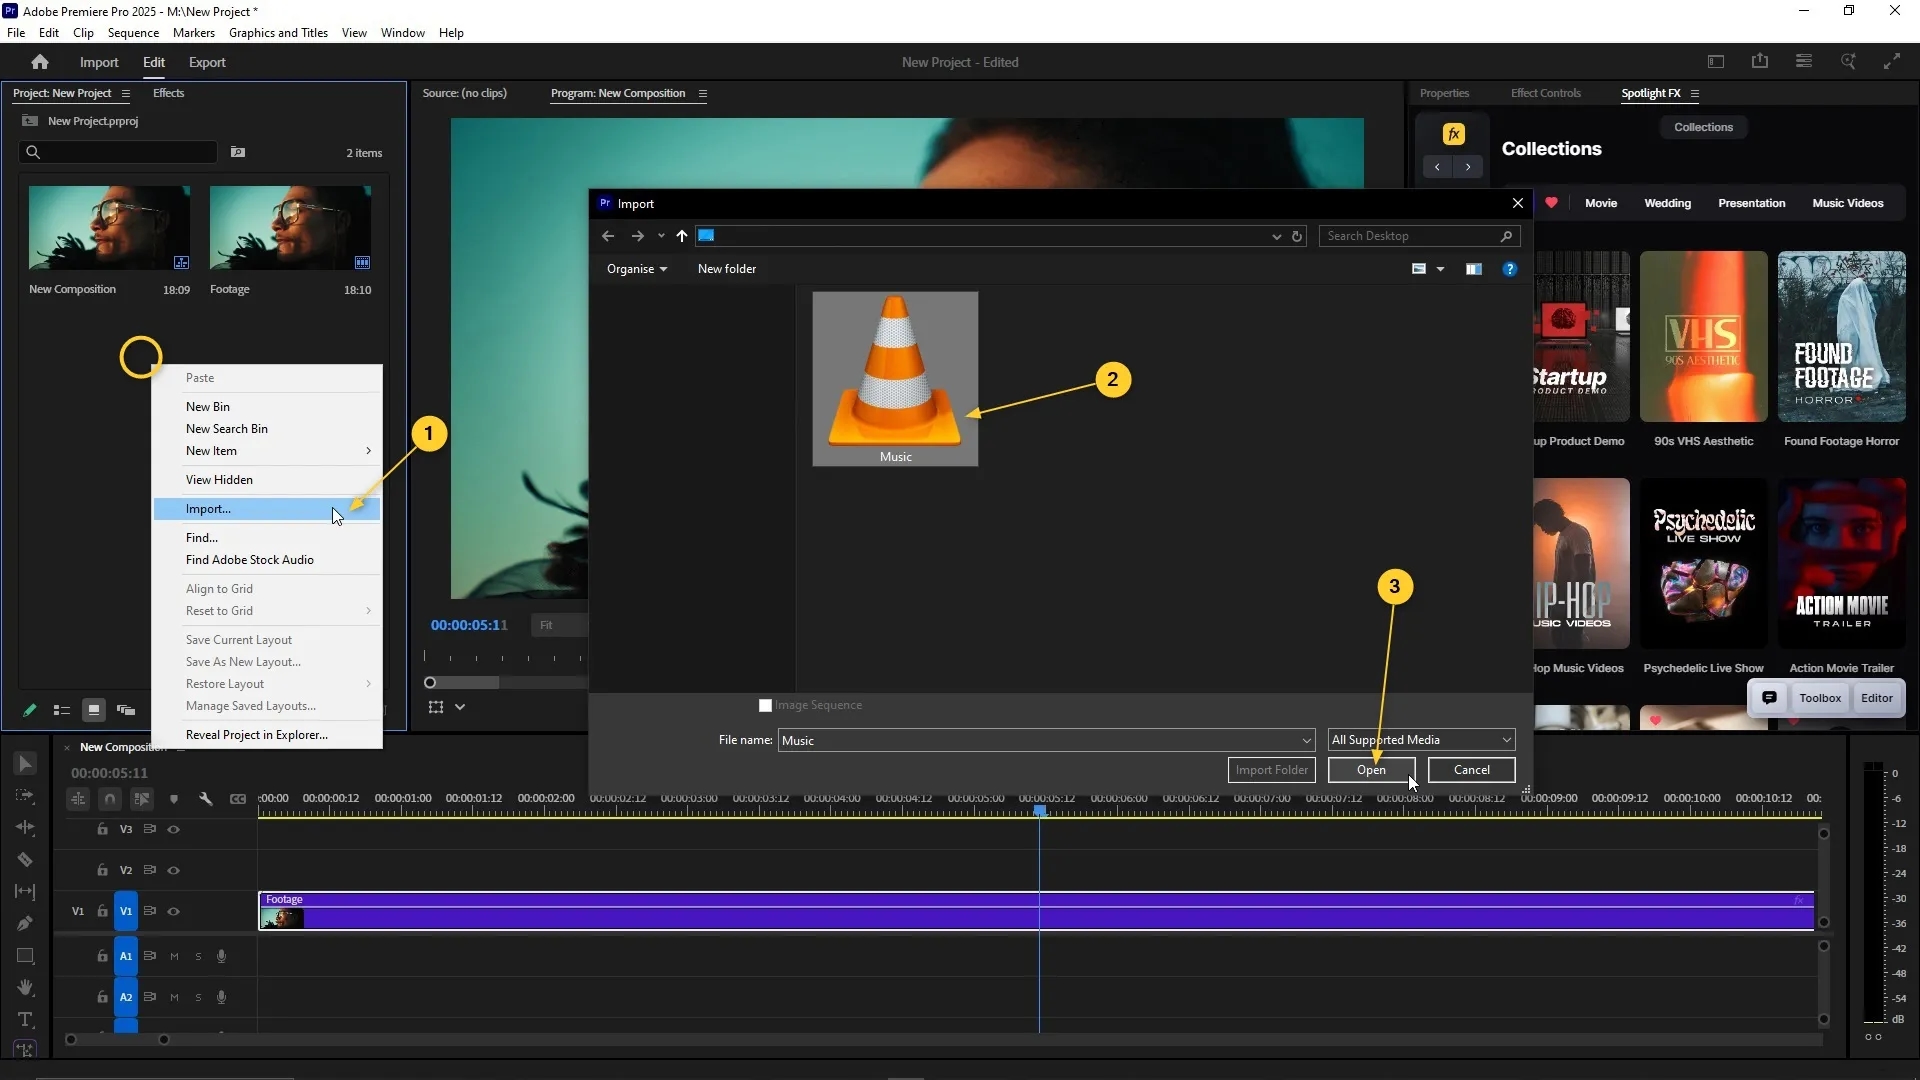This screenshot has width=1920, height=1080.
Task: Open the view options dropdown arrow
Action: (1440, 269)
